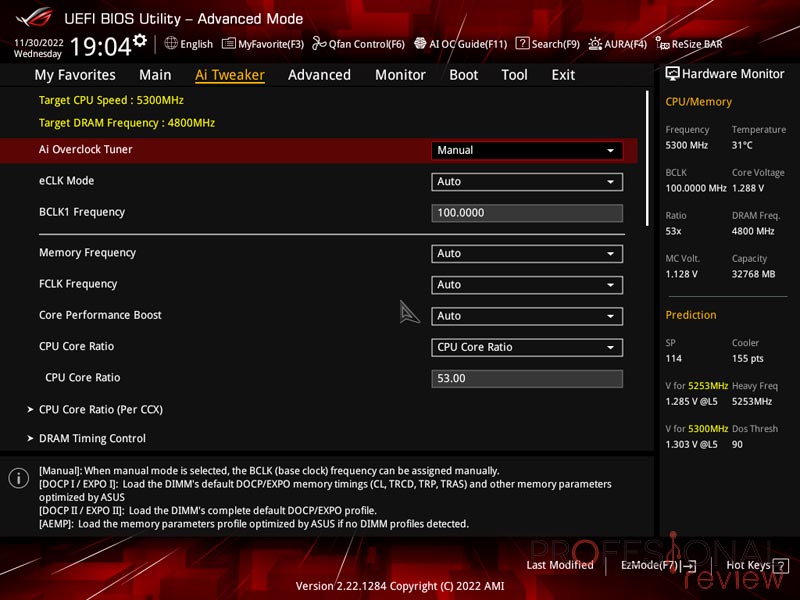Open Memory Frequency dropdown
This screenshot has width=800, height=600.
pos(527,254)
